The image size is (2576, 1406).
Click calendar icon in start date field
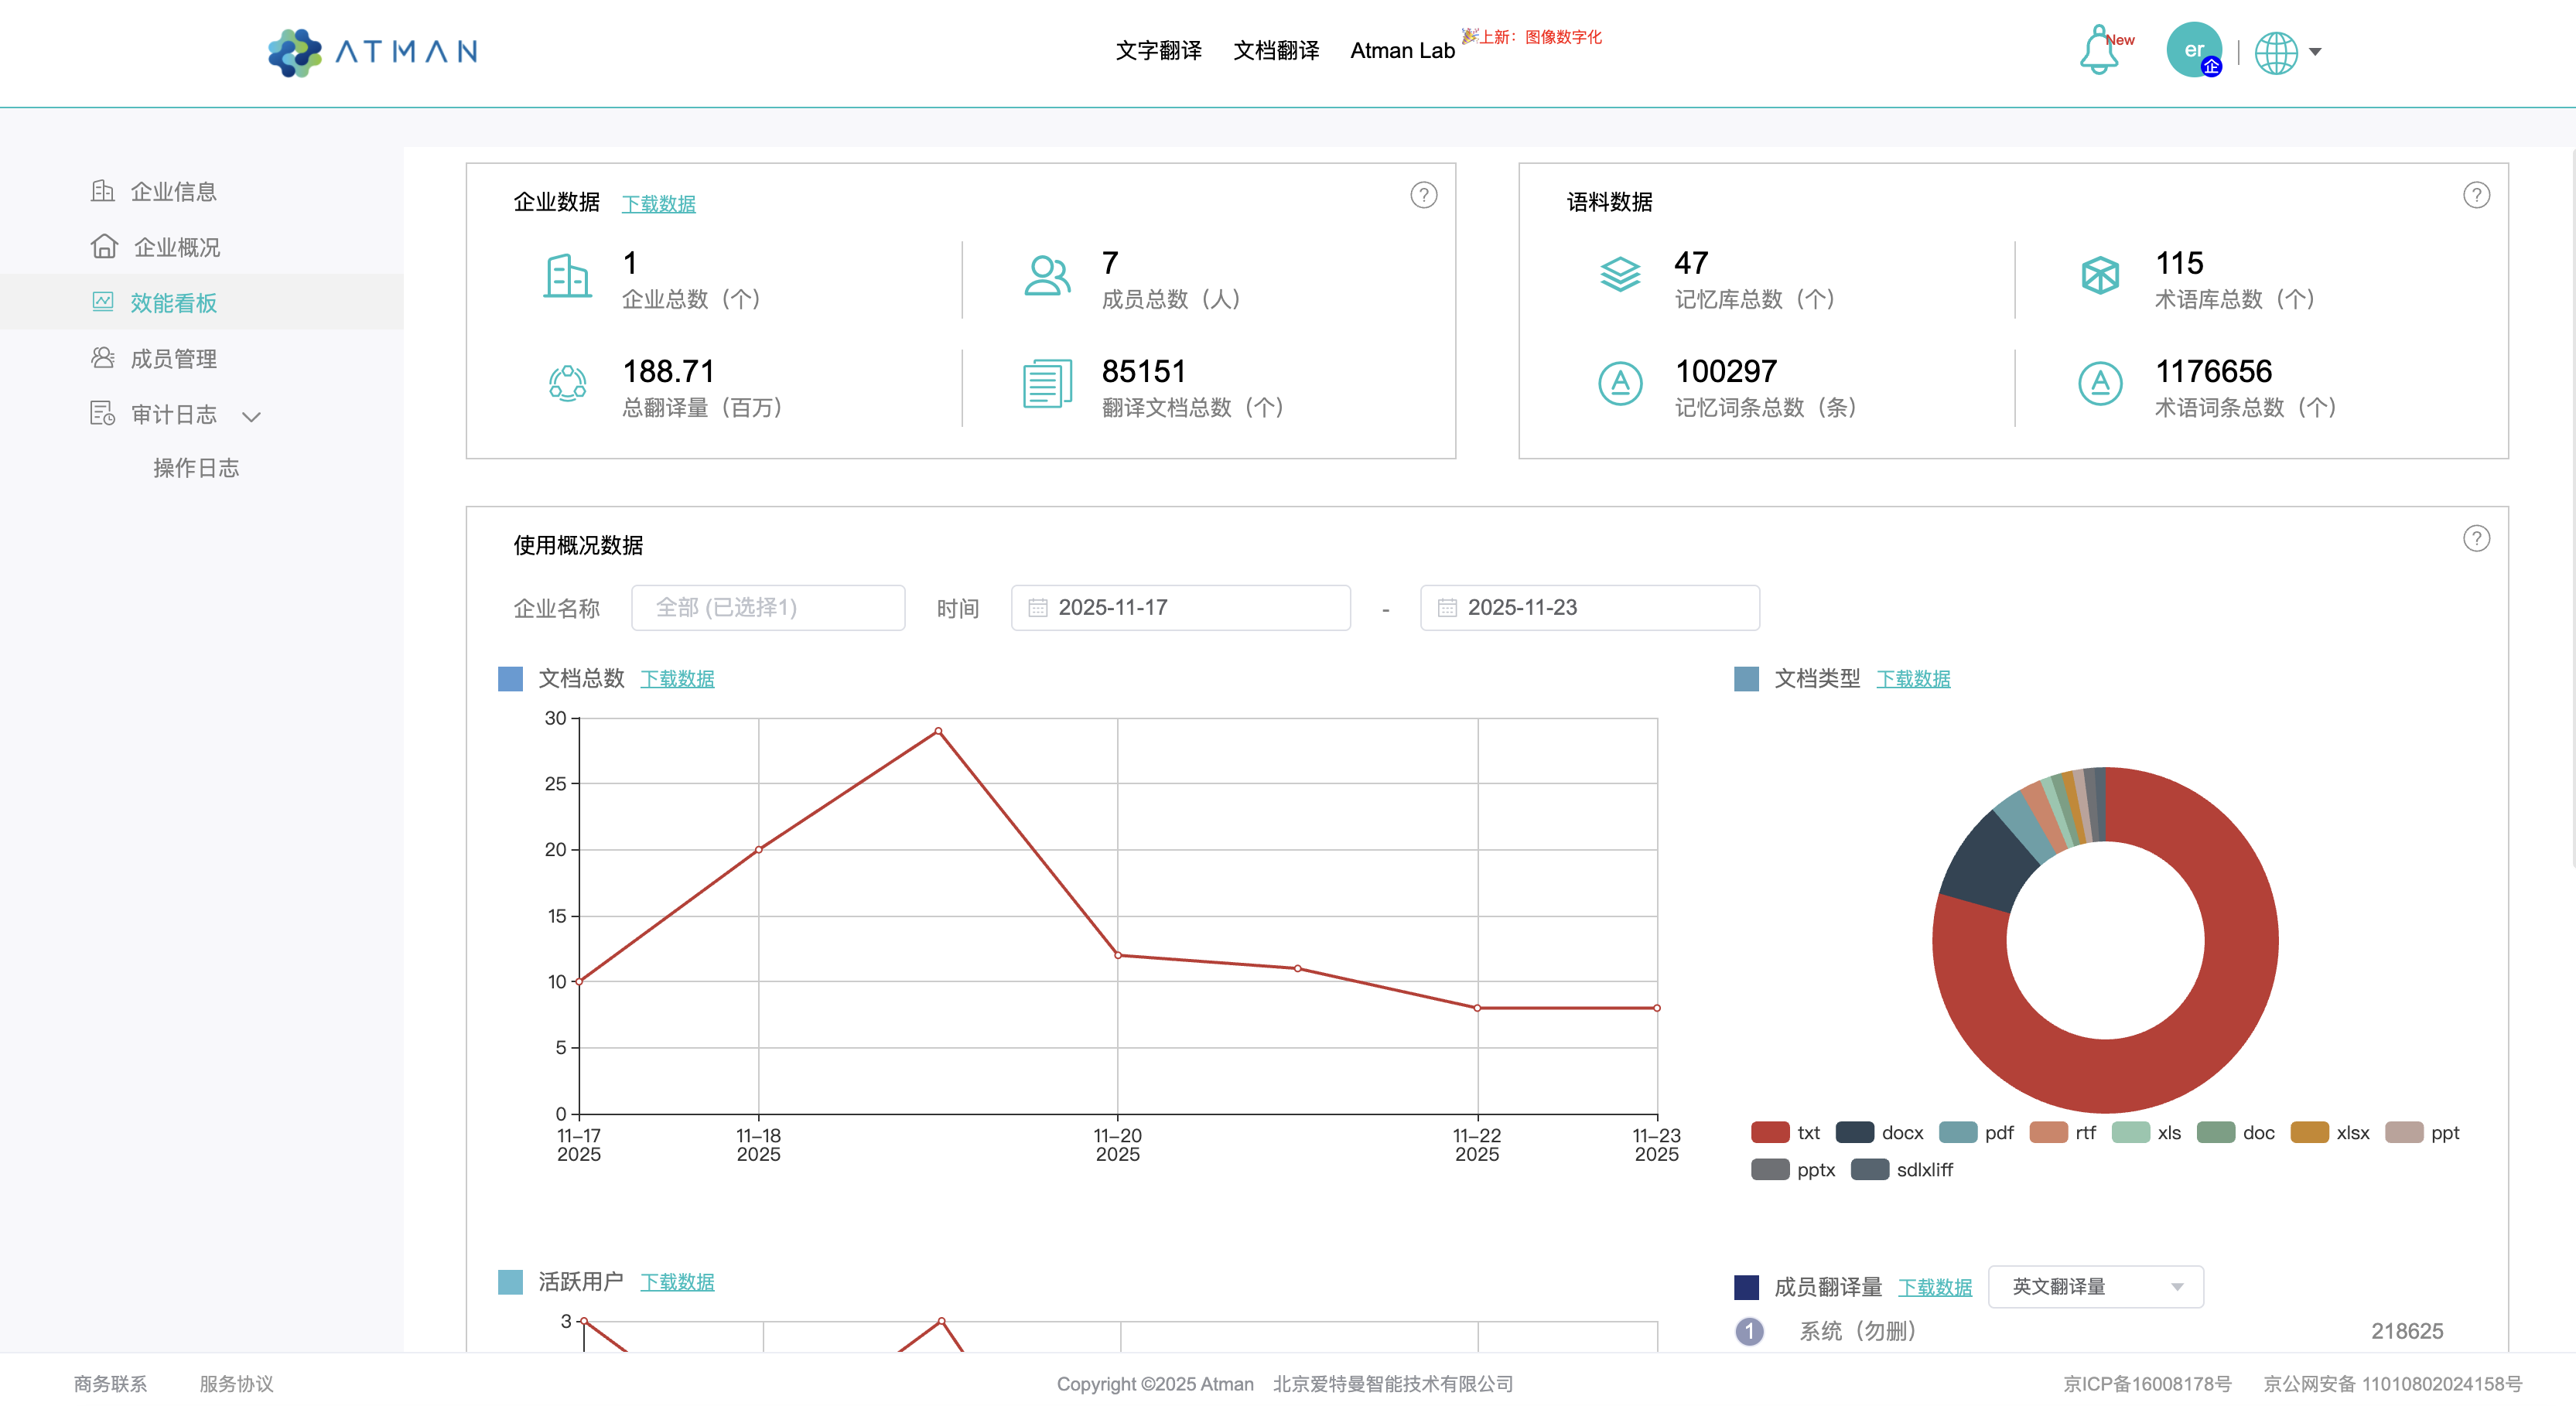(1038, 608)
